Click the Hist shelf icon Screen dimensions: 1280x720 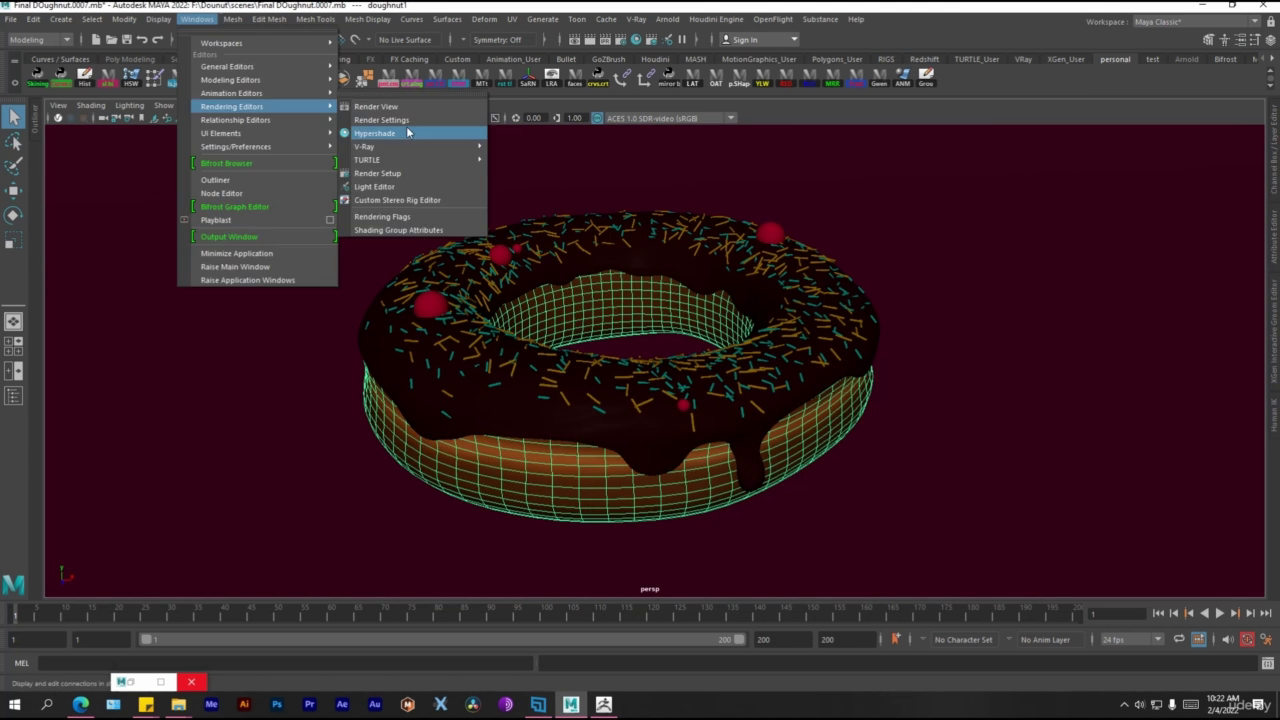[85, 77]
